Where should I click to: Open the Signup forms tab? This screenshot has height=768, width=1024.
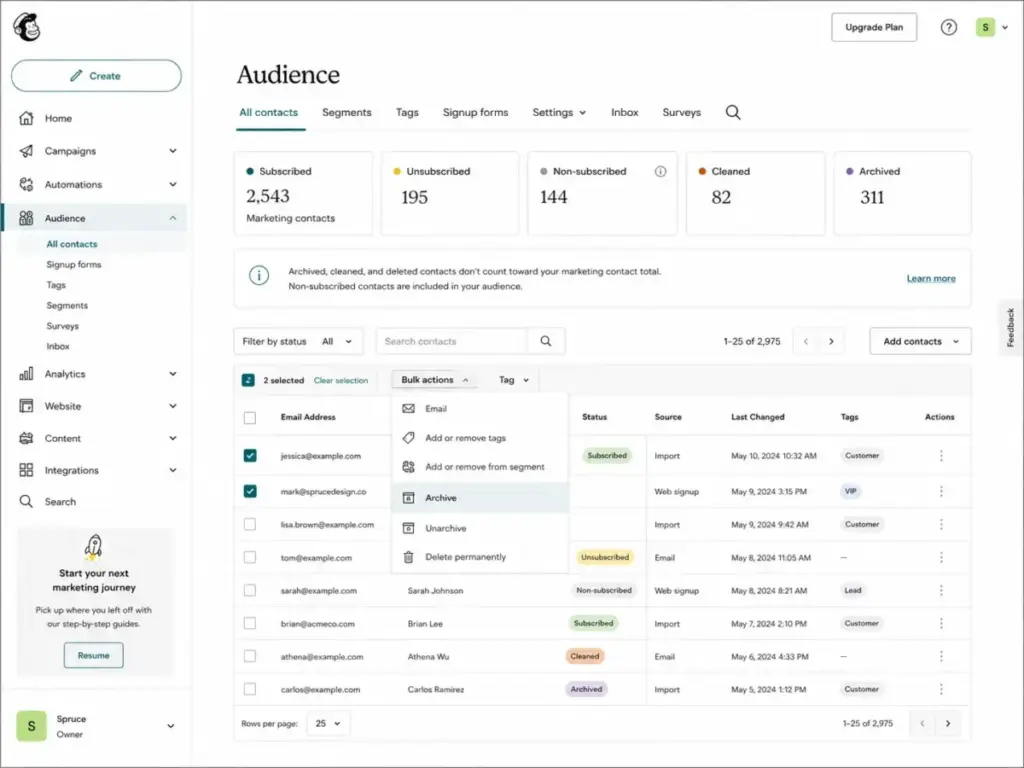[475, 112]
